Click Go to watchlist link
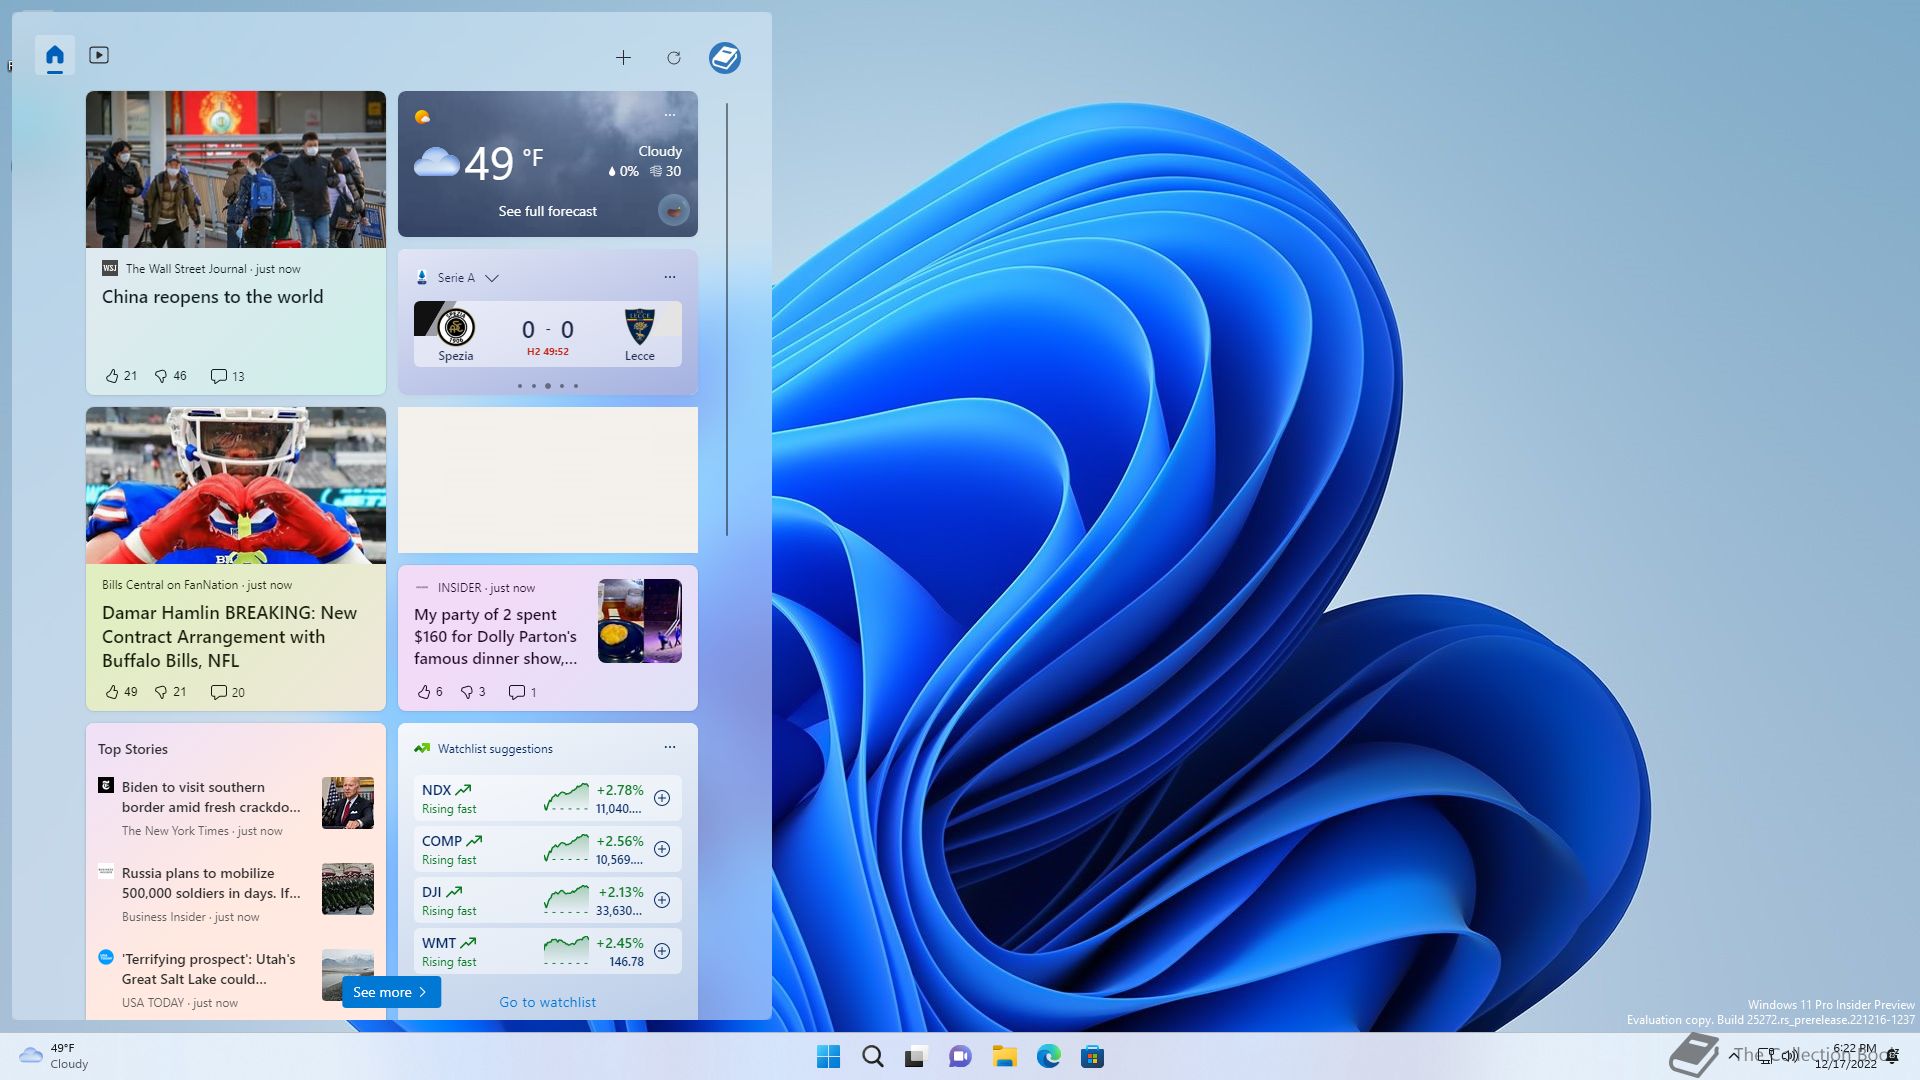The image size is (1920, 1080). [x=547, y=1002]
